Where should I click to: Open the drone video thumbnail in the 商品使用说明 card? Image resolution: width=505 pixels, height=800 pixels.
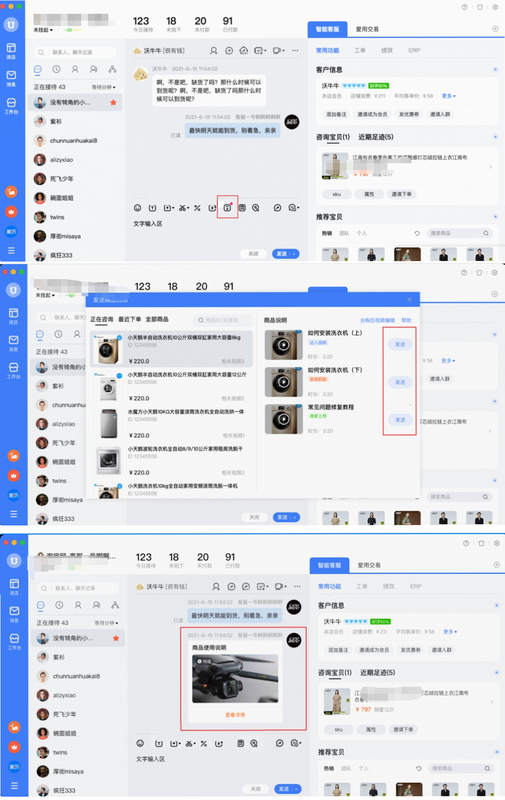[x=235, y=679]
